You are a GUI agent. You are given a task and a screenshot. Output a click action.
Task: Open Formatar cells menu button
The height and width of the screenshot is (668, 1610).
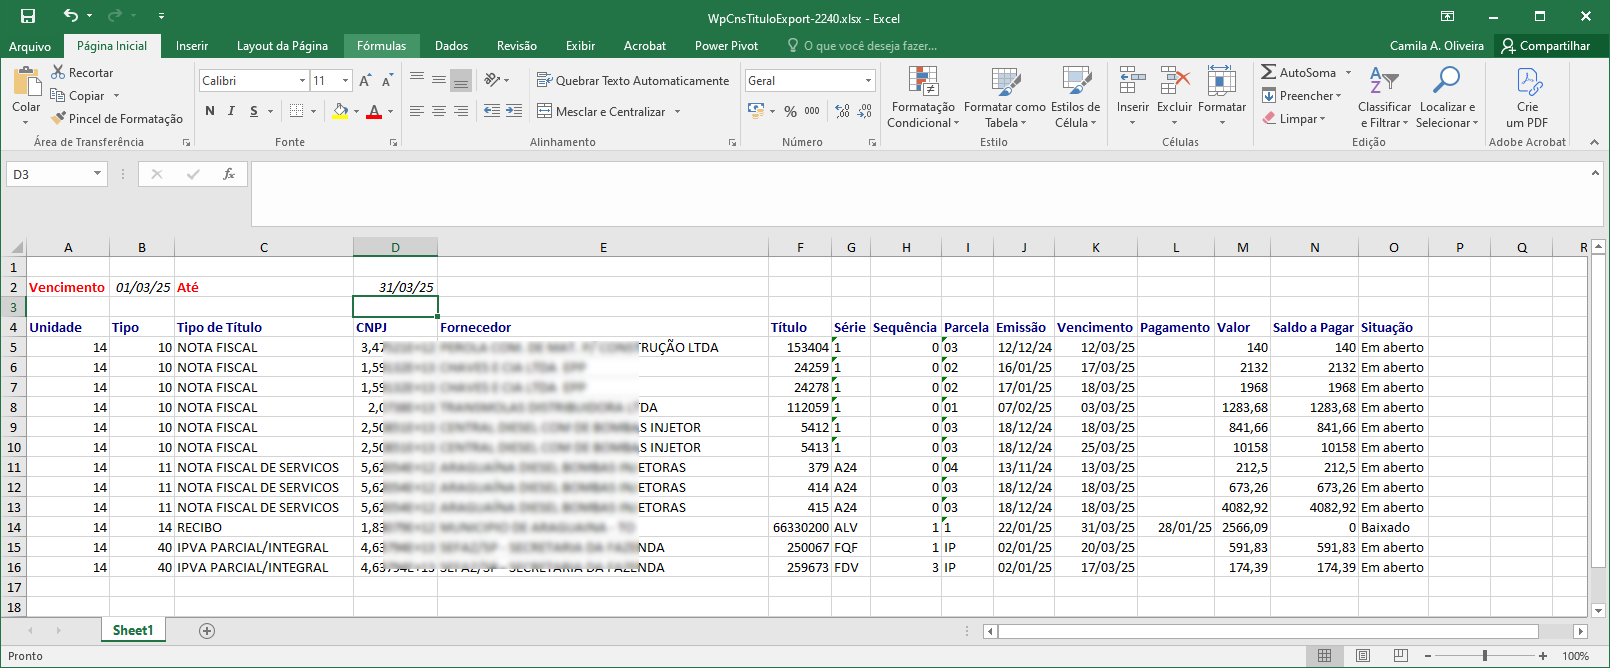[x=1222, y=97]
